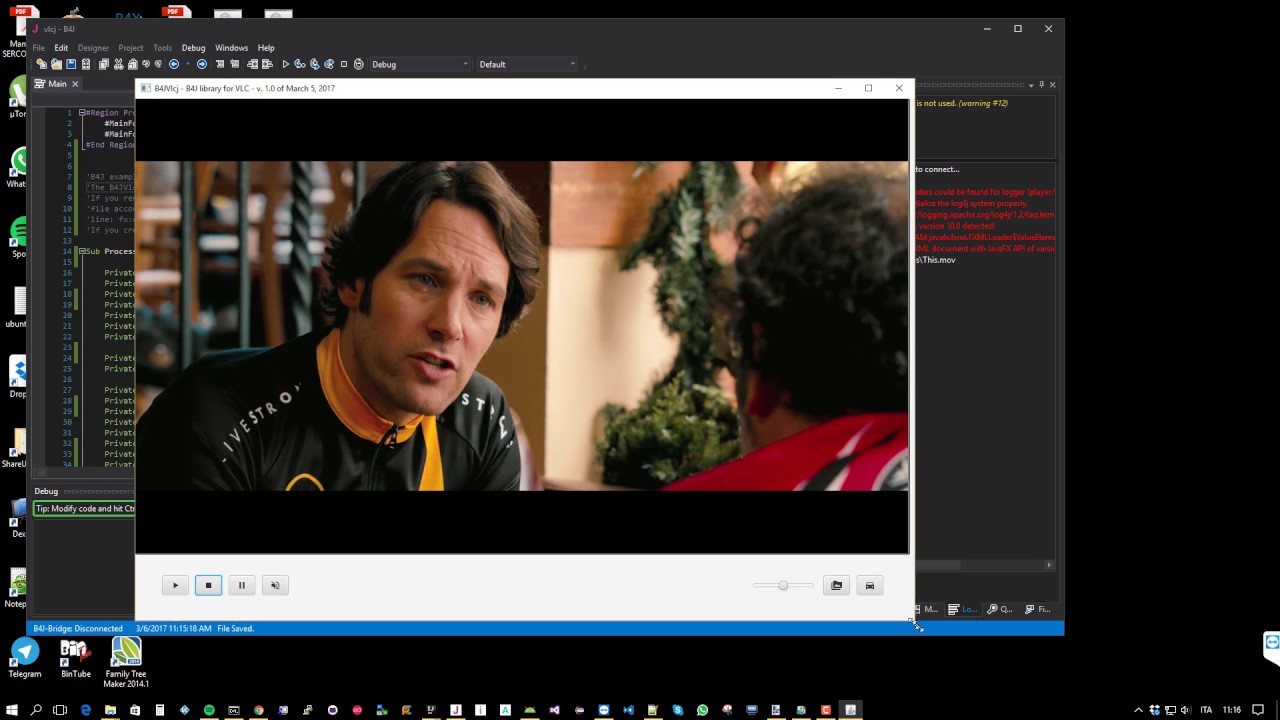Click the ITA language indicator
This screenshot has height=720, width=1280.
pos(1206,710)
